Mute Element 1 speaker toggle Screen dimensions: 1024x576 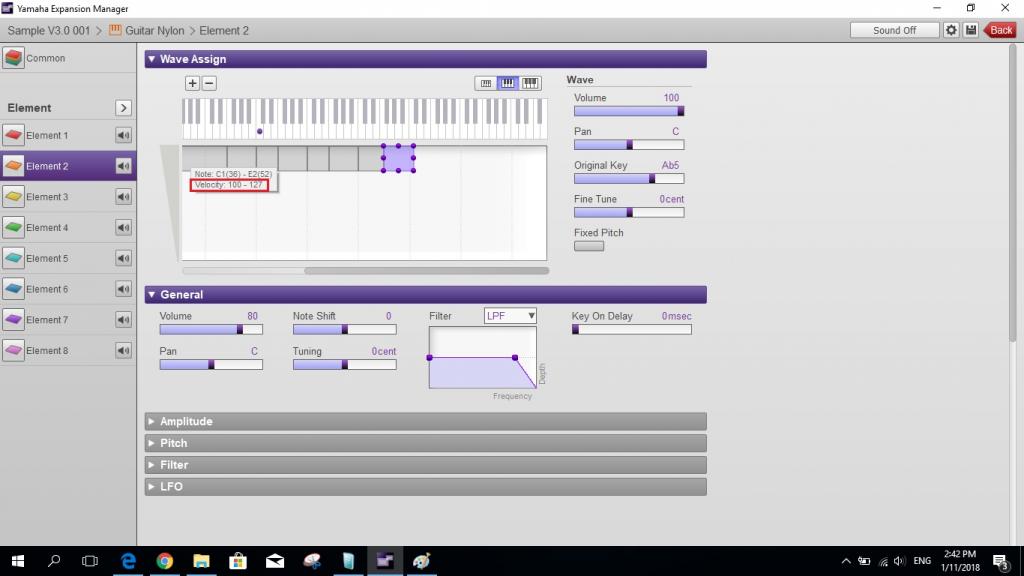click(123, 135)
